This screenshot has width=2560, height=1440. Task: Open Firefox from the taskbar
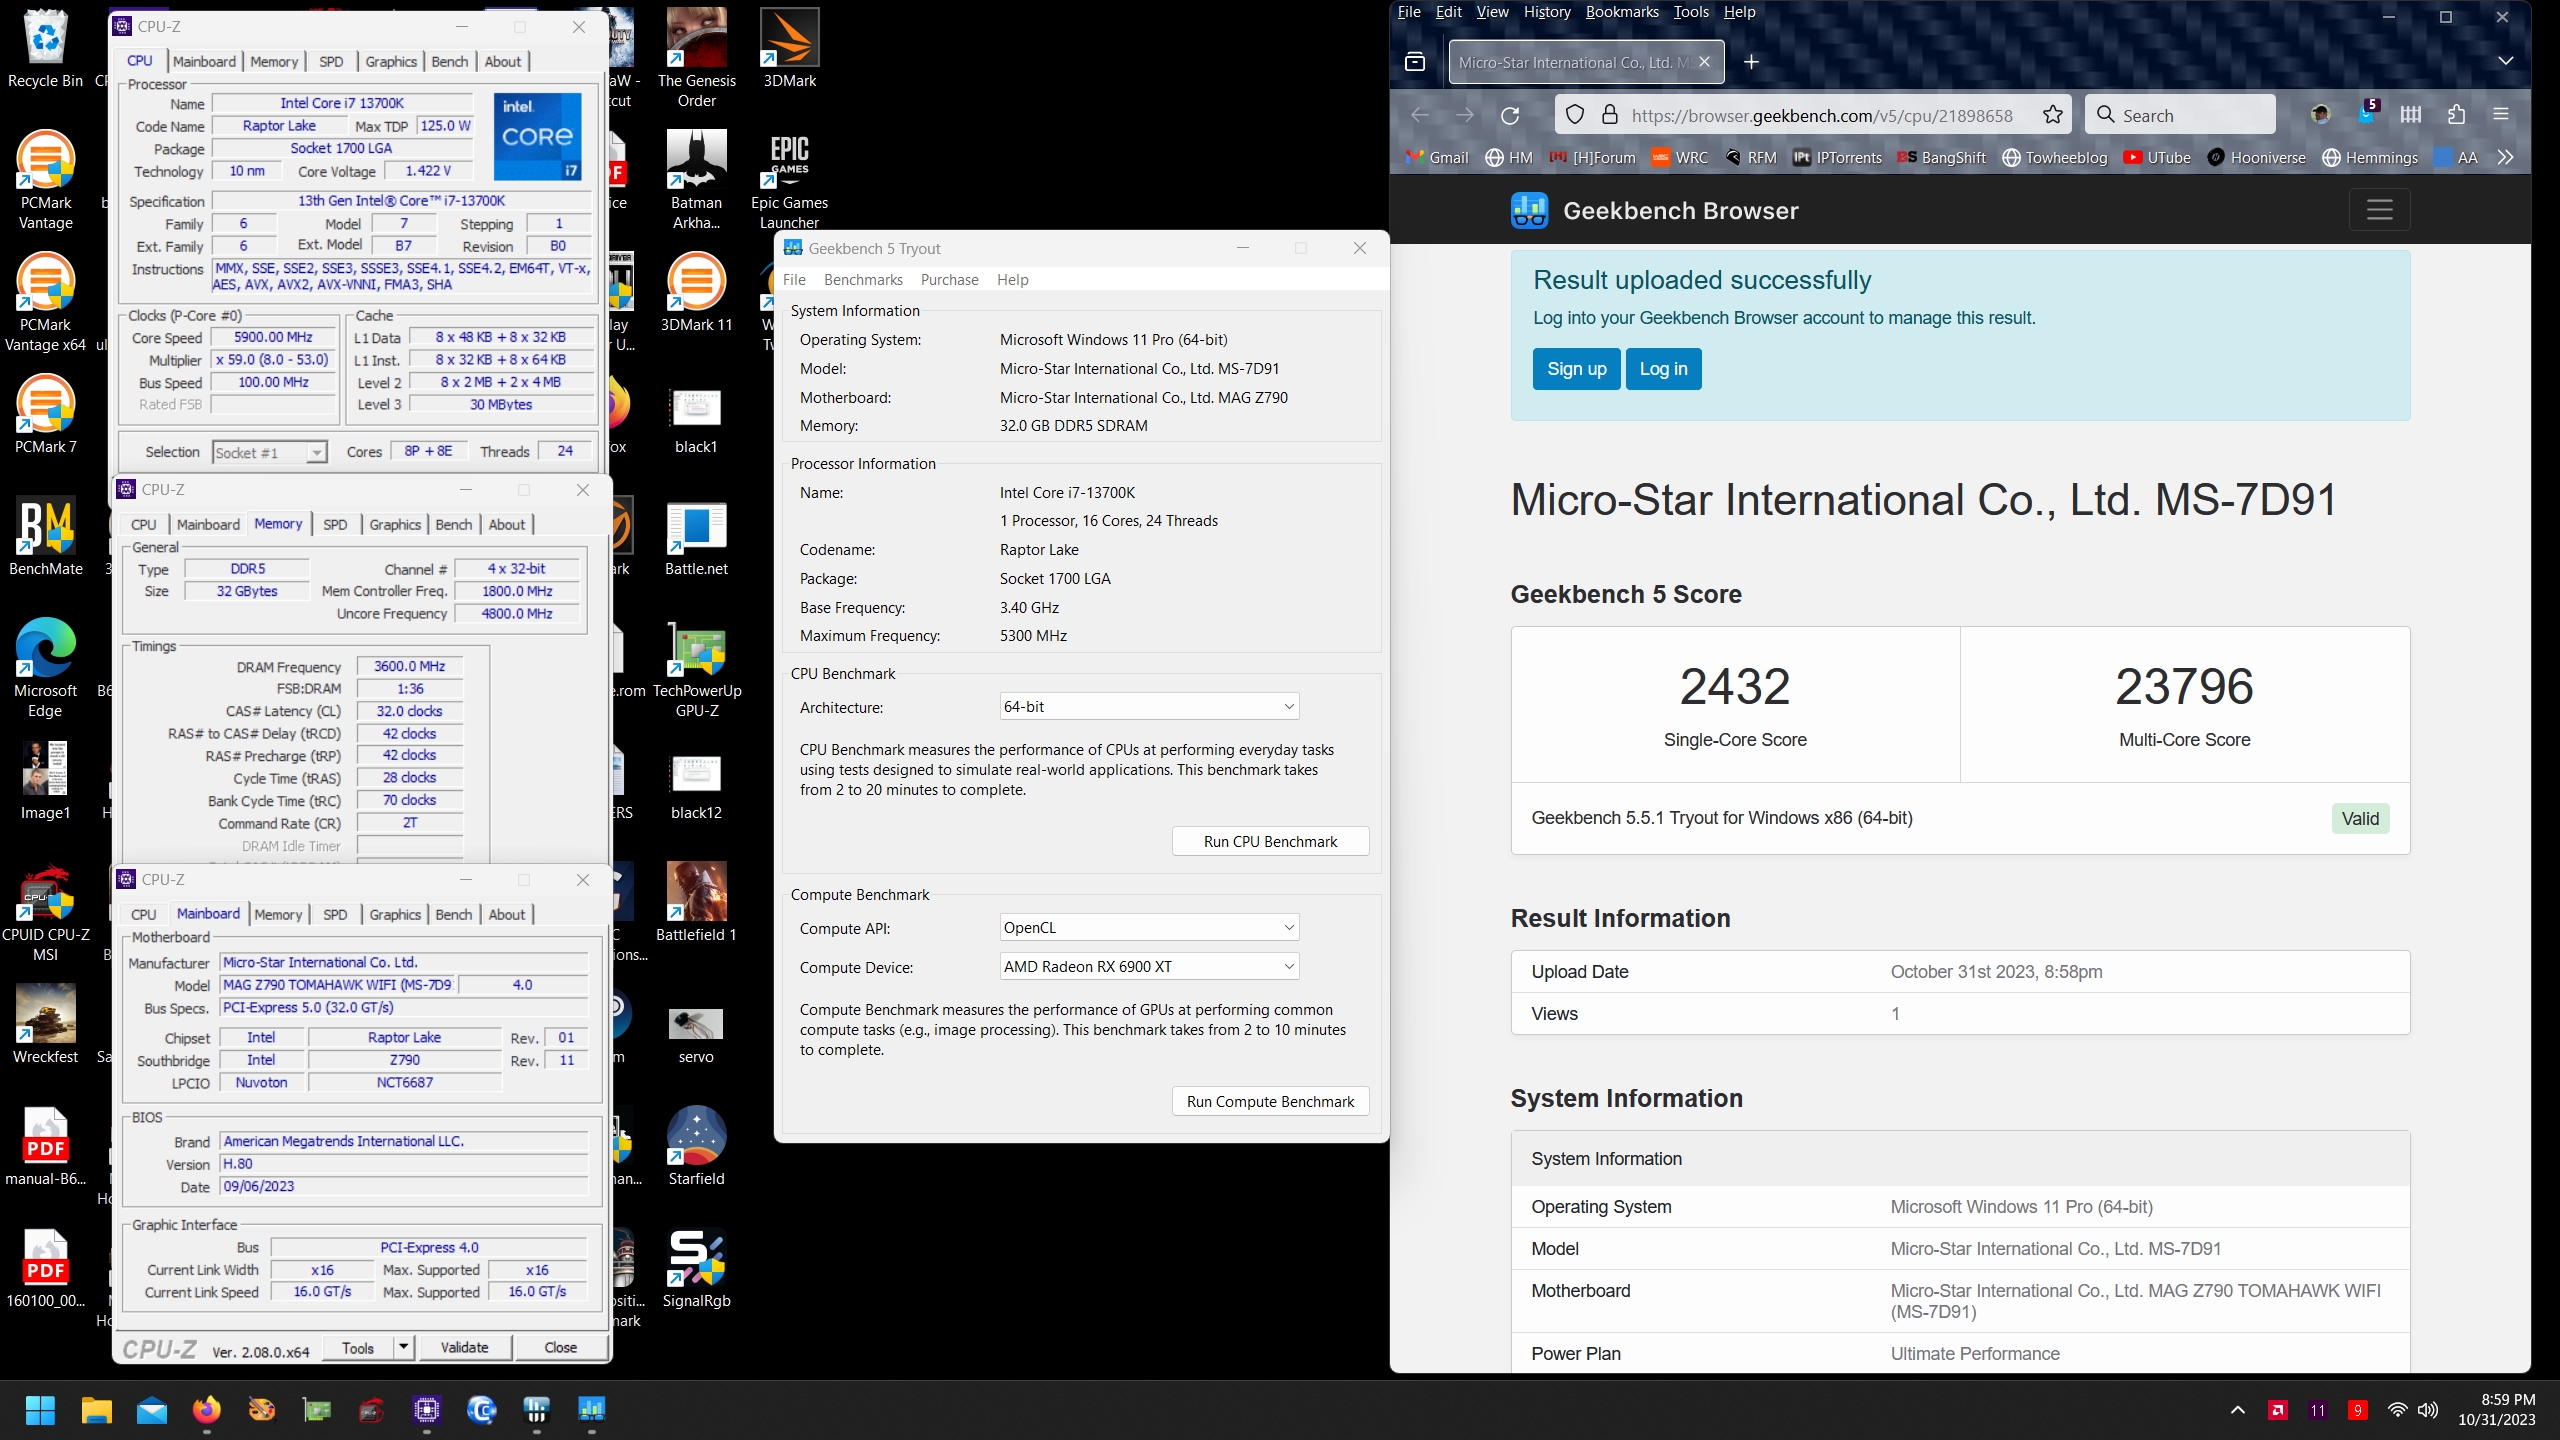(x=206, y=1410)
